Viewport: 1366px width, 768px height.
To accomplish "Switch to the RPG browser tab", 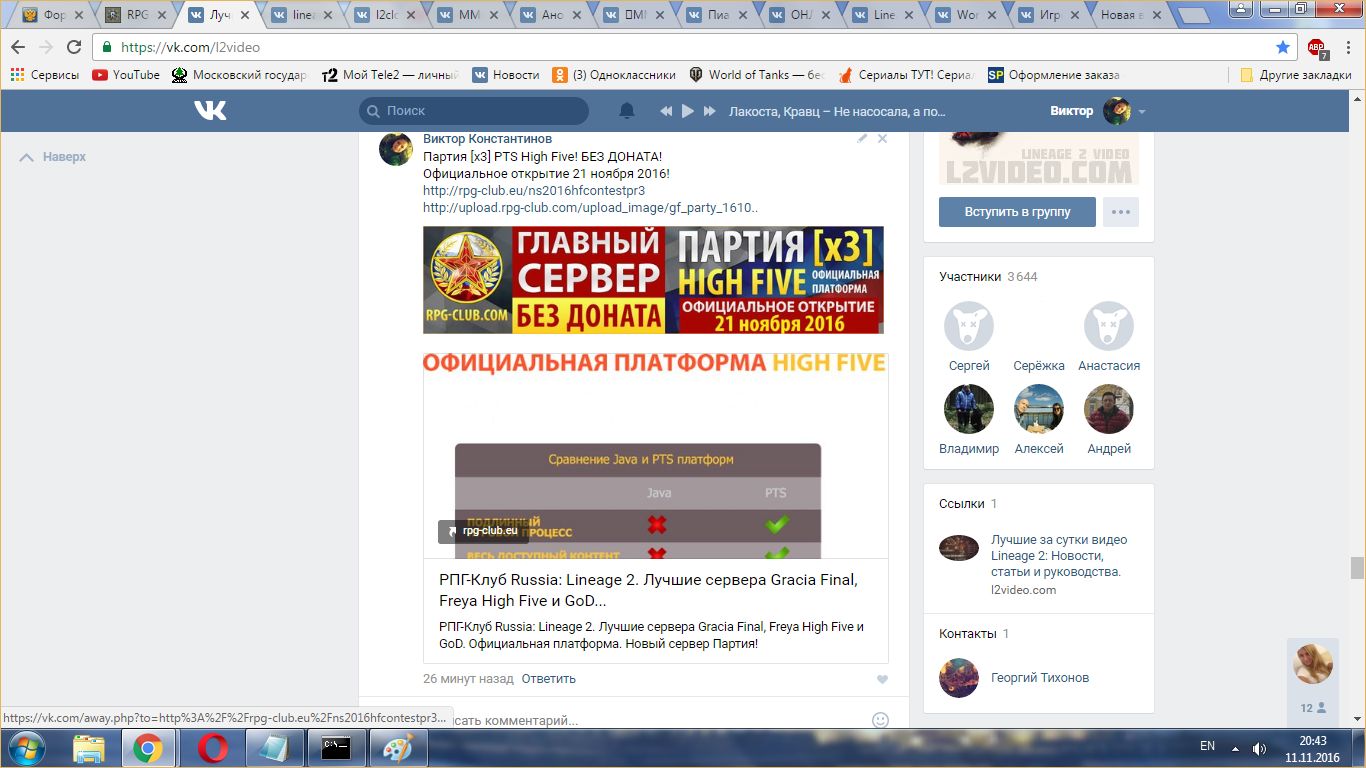I will [x=138, y=15].
